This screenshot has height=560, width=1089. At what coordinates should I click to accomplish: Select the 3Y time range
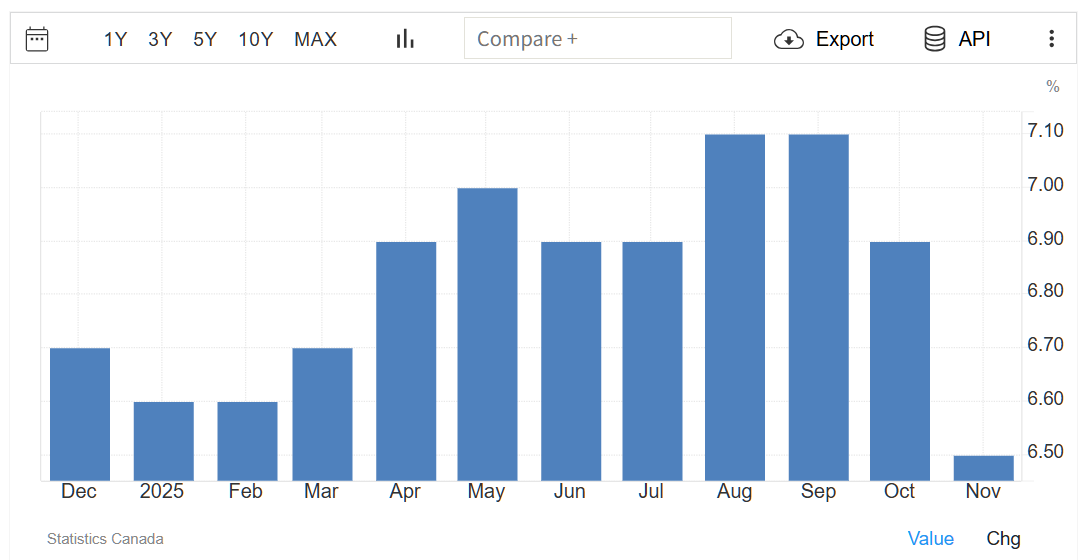click(160, 39)
